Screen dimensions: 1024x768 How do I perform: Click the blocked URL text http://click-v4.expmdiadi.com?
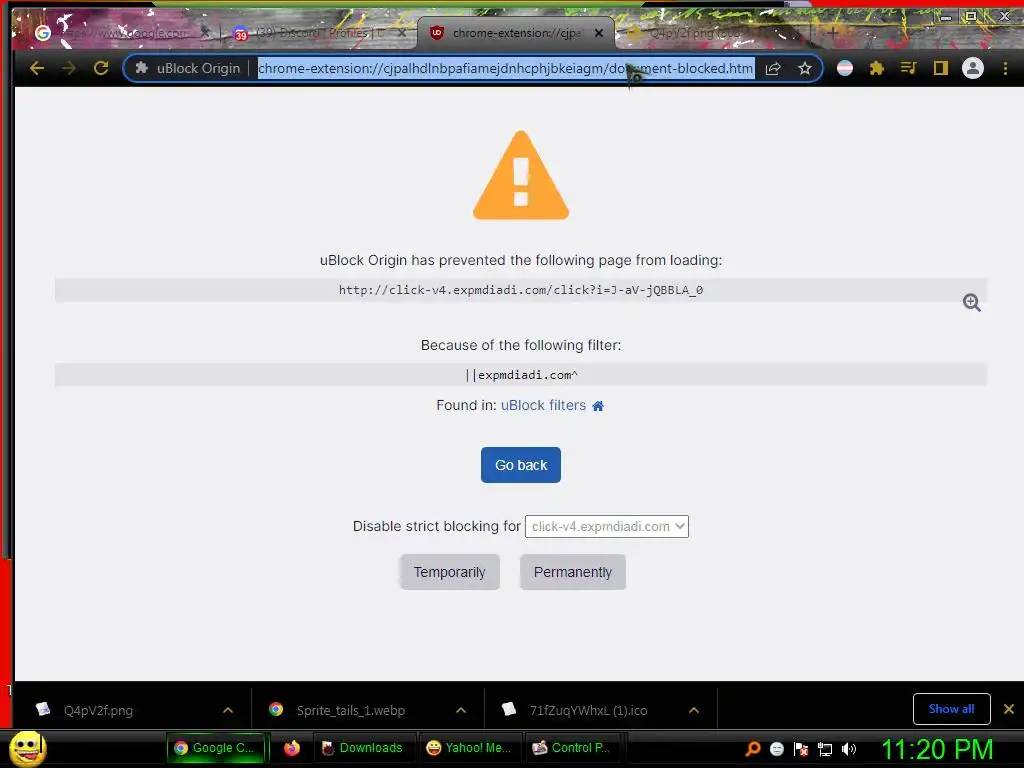tap(520, 290)
